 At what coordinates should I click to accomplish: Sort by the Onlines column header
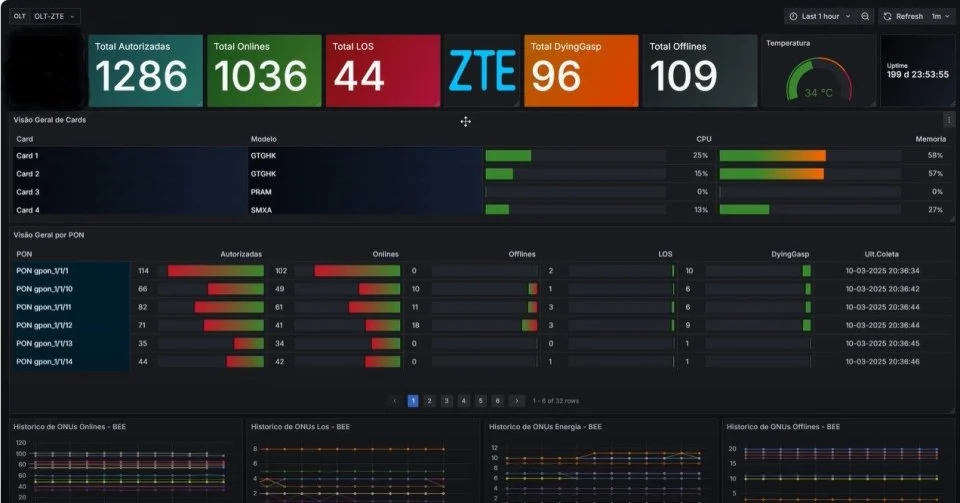coord(386,254)
